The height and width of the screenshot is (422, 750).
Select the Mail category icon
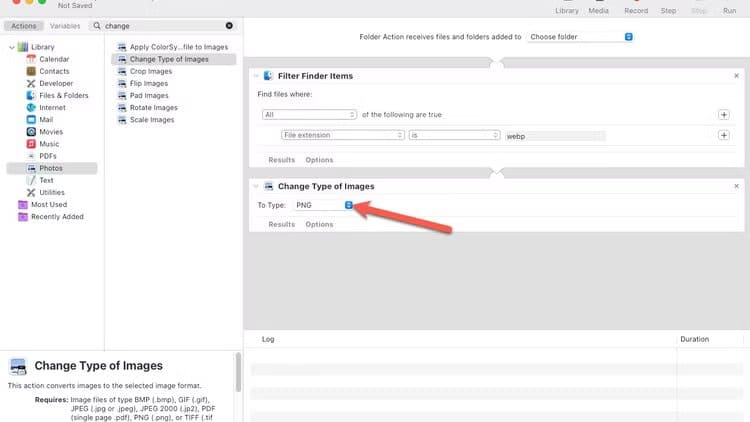pyautogui.click(x=31, y=120)
